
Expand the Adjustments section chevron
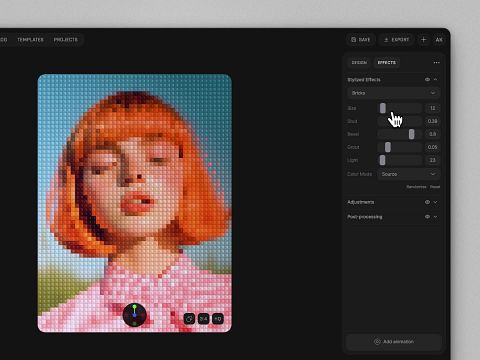point(435,202)
